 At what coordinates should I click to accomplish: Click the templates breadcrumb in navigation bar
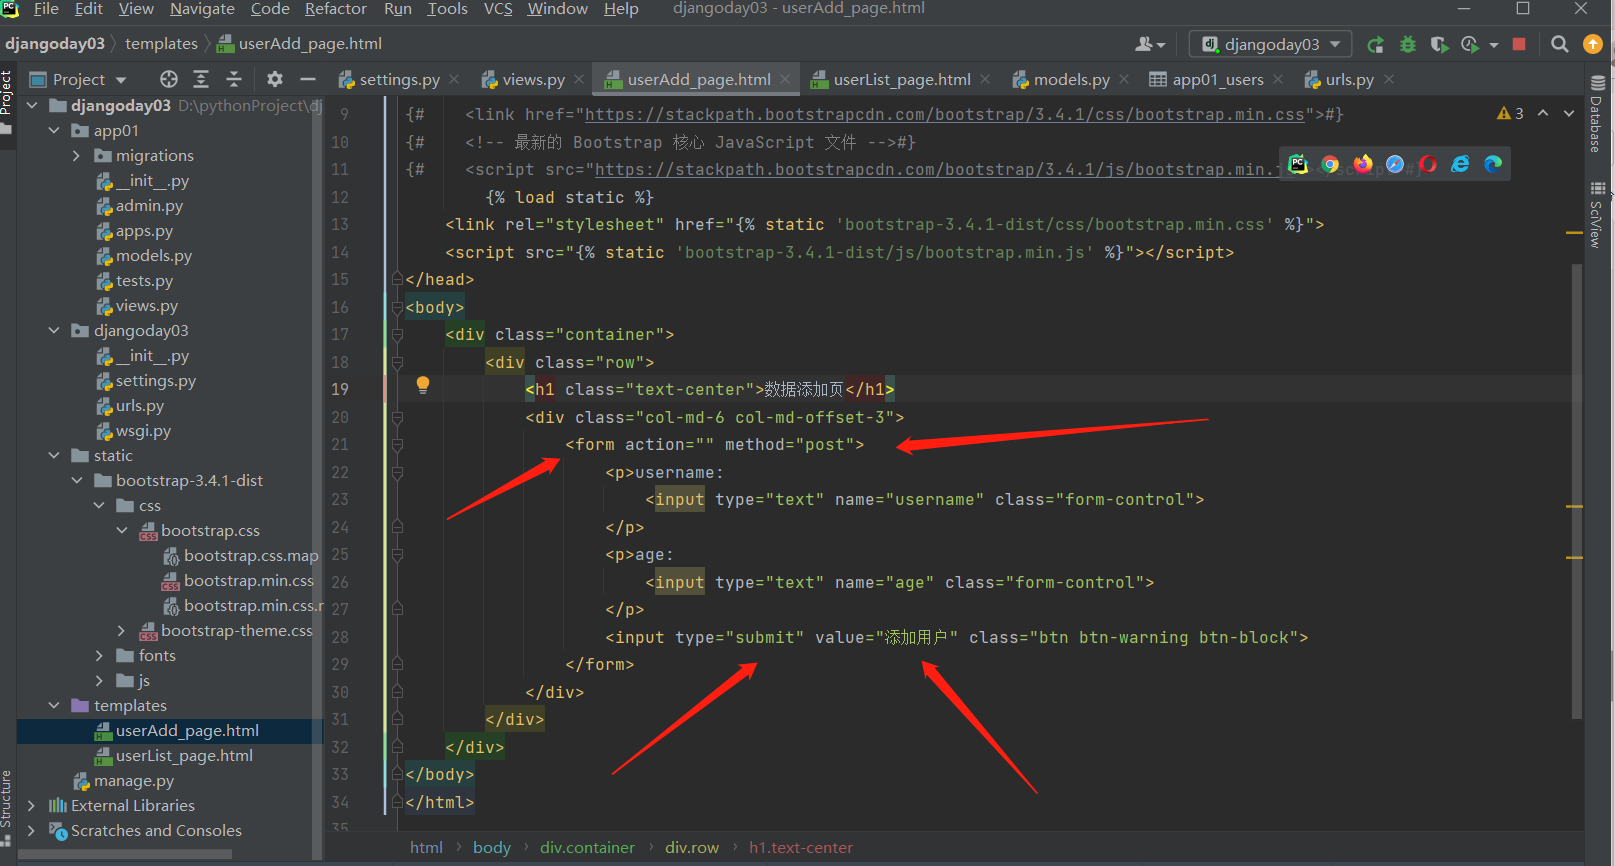click(x=161, y=44)
